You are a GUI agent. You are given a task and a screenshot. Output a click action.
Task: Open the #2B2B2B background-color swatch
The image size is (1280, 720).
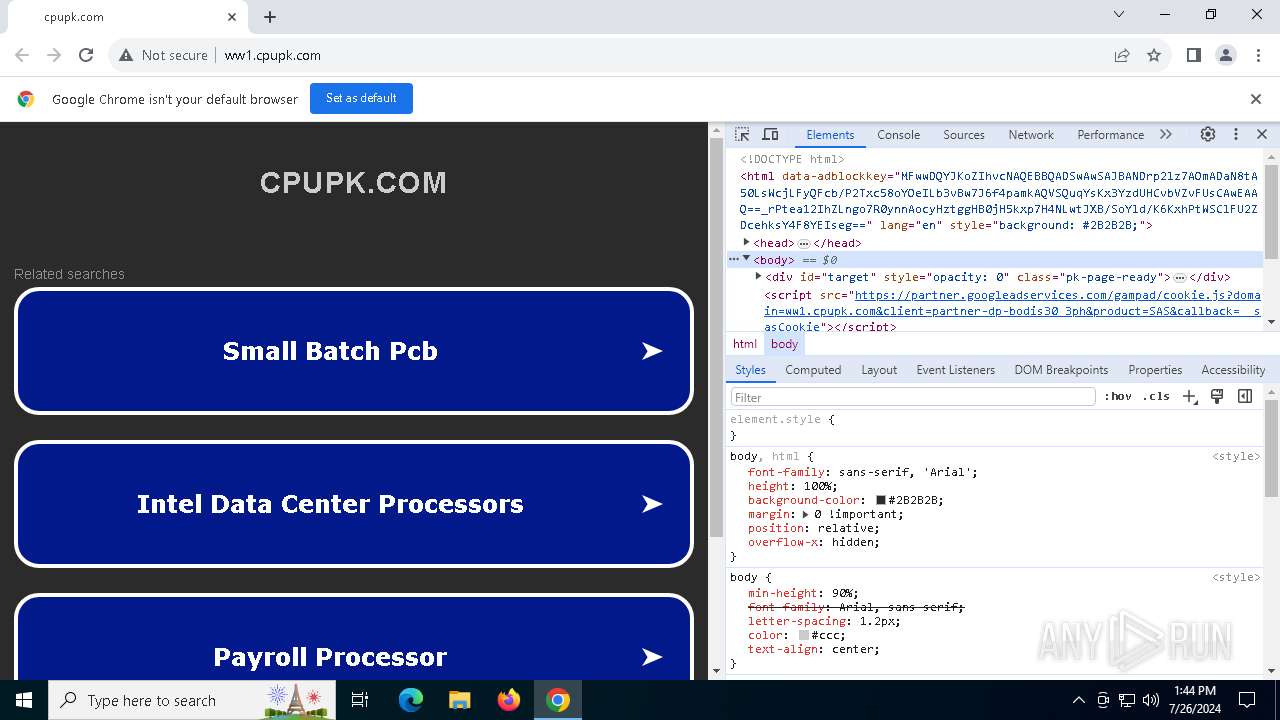tap(881, 500)
